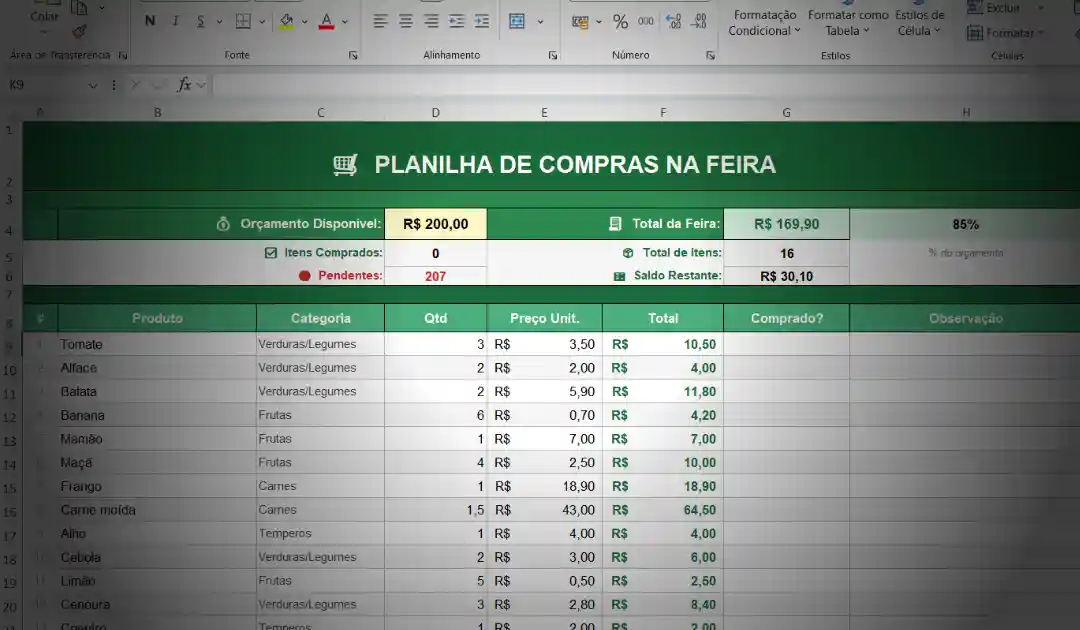Viewport: 1080px width, 630px height.
Task: Select the Carne moída product cell
Action: point(157,510)
